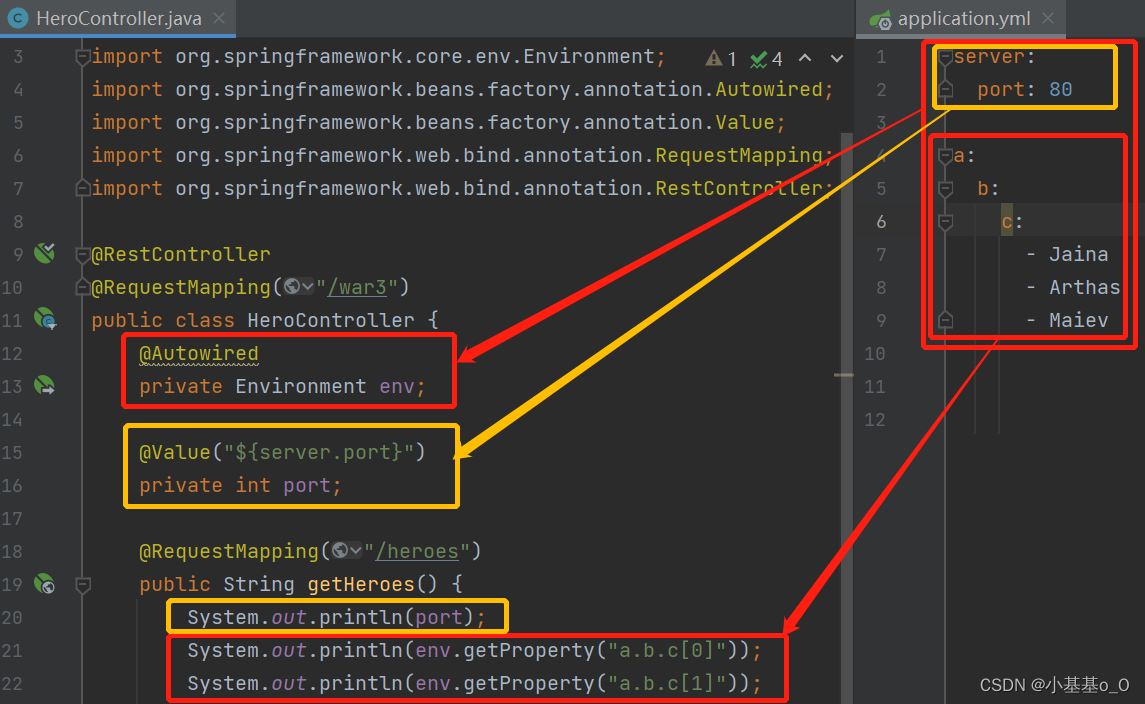Click the Java class icon on HeroController tab
1145x704 pixels.
click(x=18, y=18)
